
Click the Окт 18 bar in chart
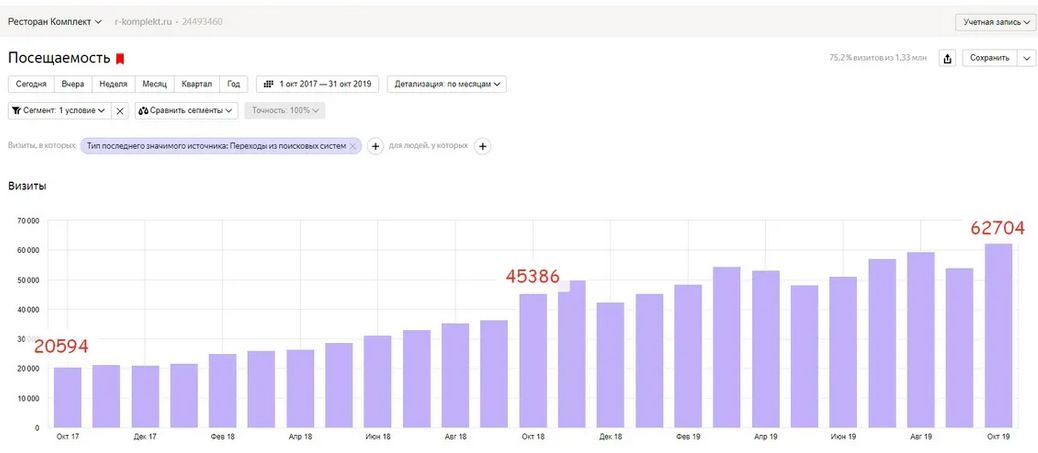tap(533, 361)
